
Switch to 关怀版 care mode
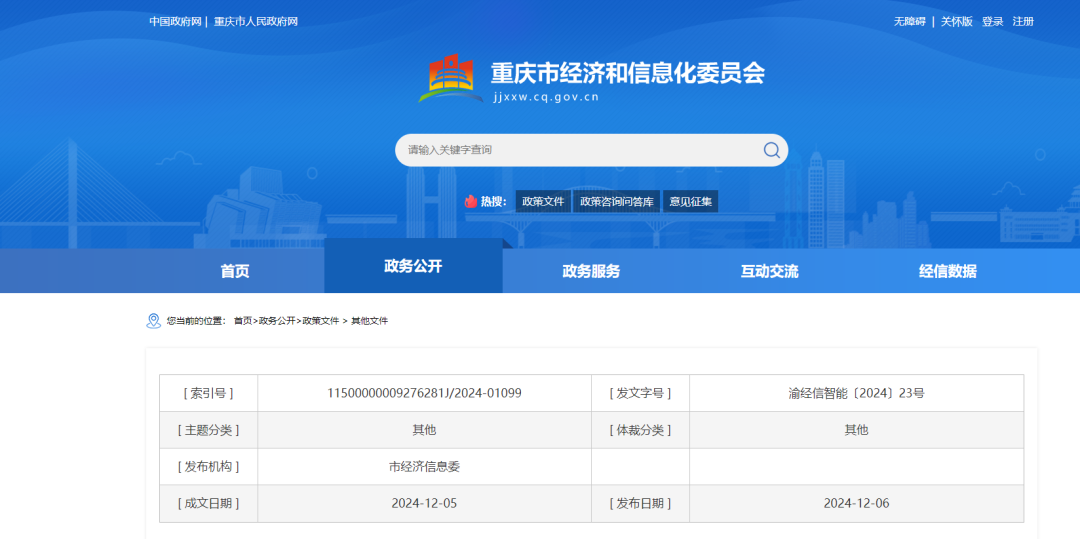(x=956, y=21)
